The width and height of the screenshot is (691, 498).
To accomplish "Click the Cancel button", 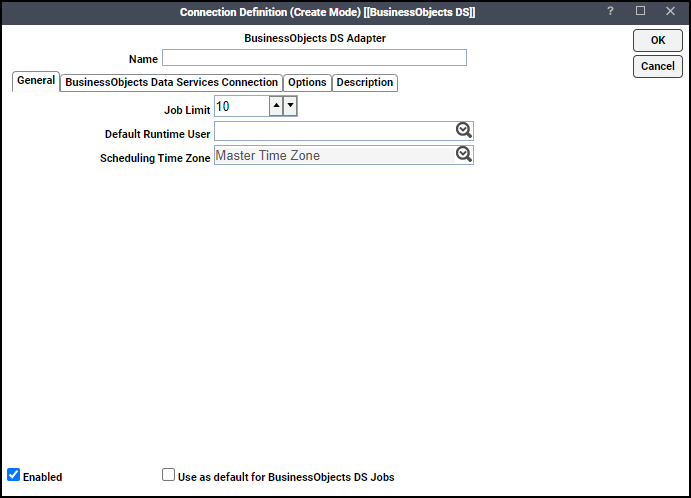I will point(658,66).
